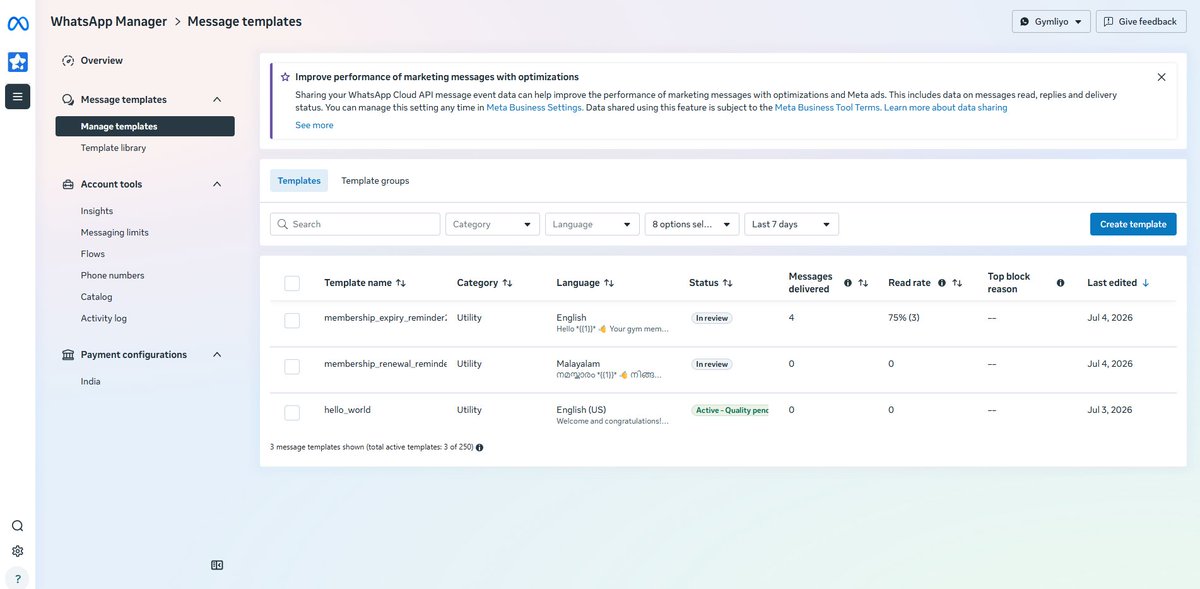
Task: Check the membership_expiry_reminder row checkbox
Action: click(292, 320)
